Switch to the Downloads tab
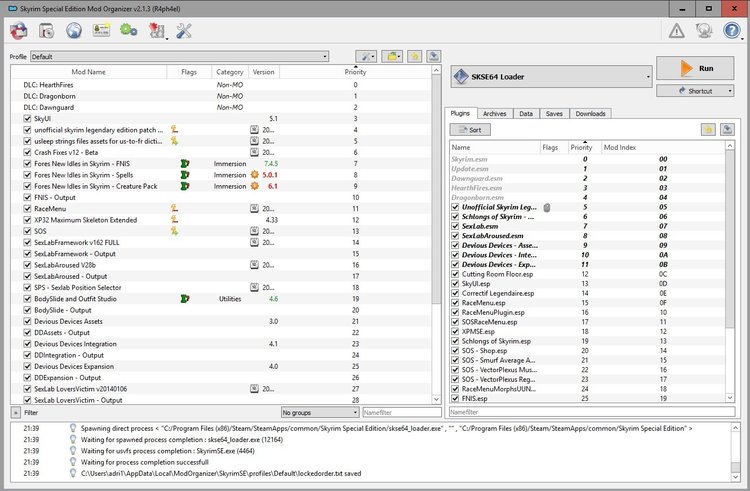750x491 pixels. click(x=590, y=114)
